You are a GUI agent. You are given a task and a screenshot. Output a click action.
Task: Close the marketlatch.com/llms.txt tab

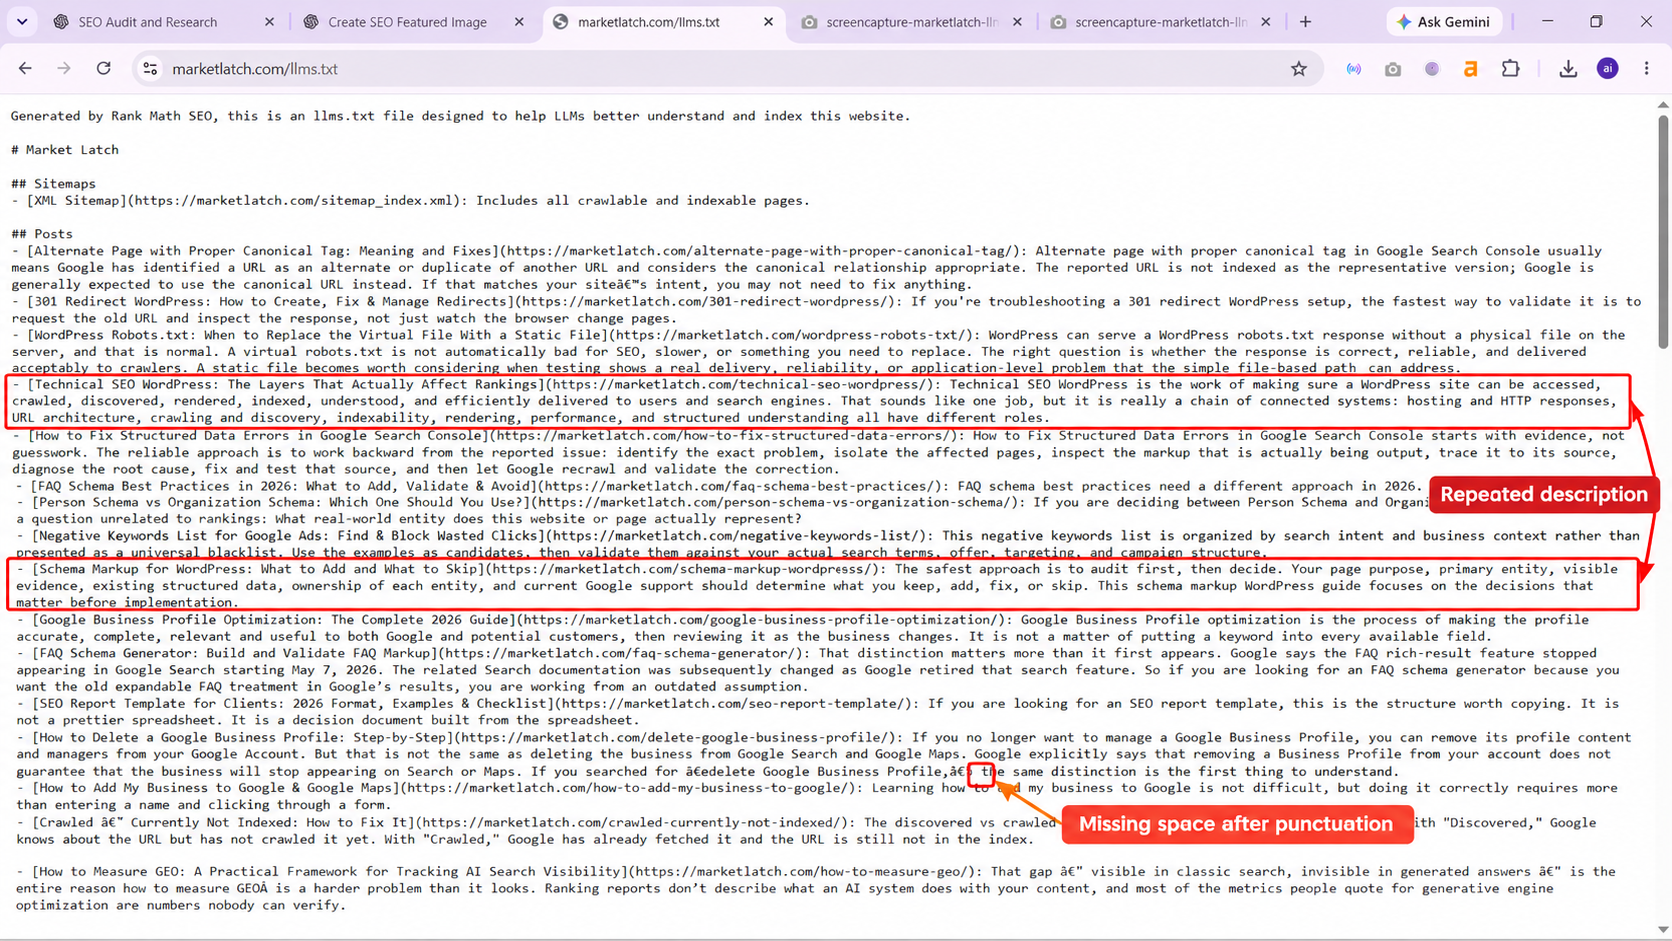pos(768,21)
